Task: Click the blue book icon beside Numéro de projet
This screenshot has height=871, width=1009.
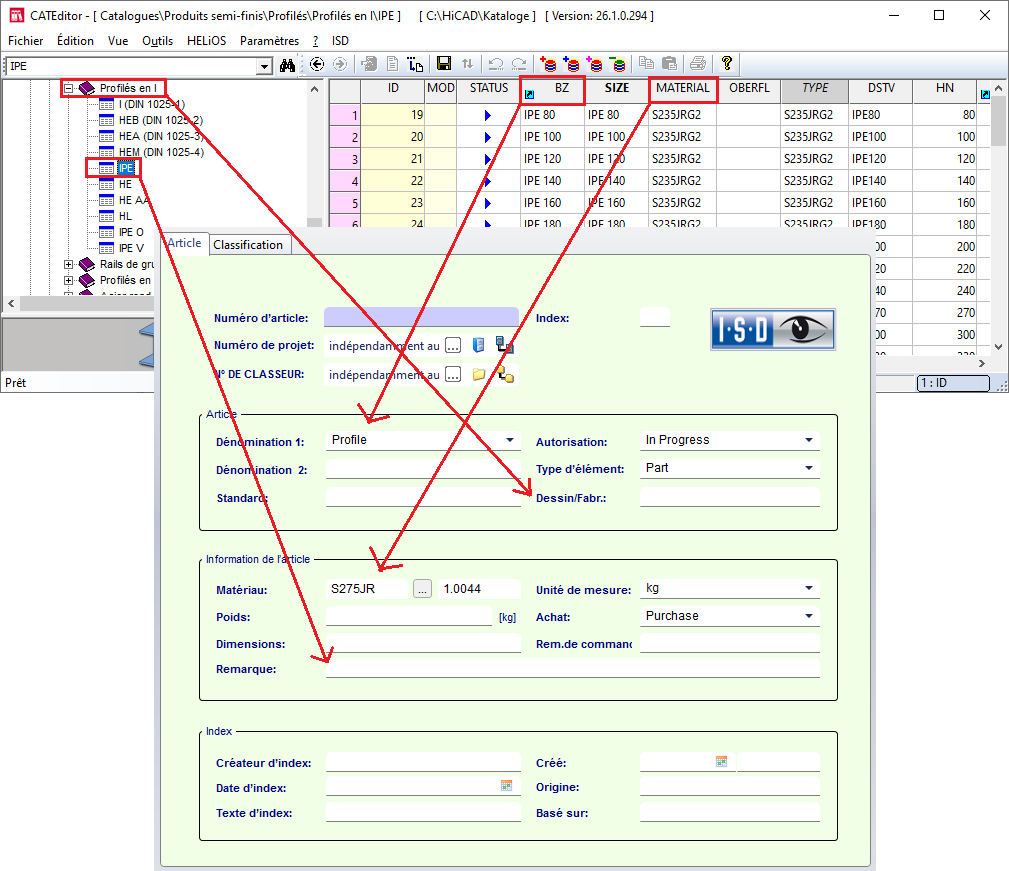Action: point(479,345)
